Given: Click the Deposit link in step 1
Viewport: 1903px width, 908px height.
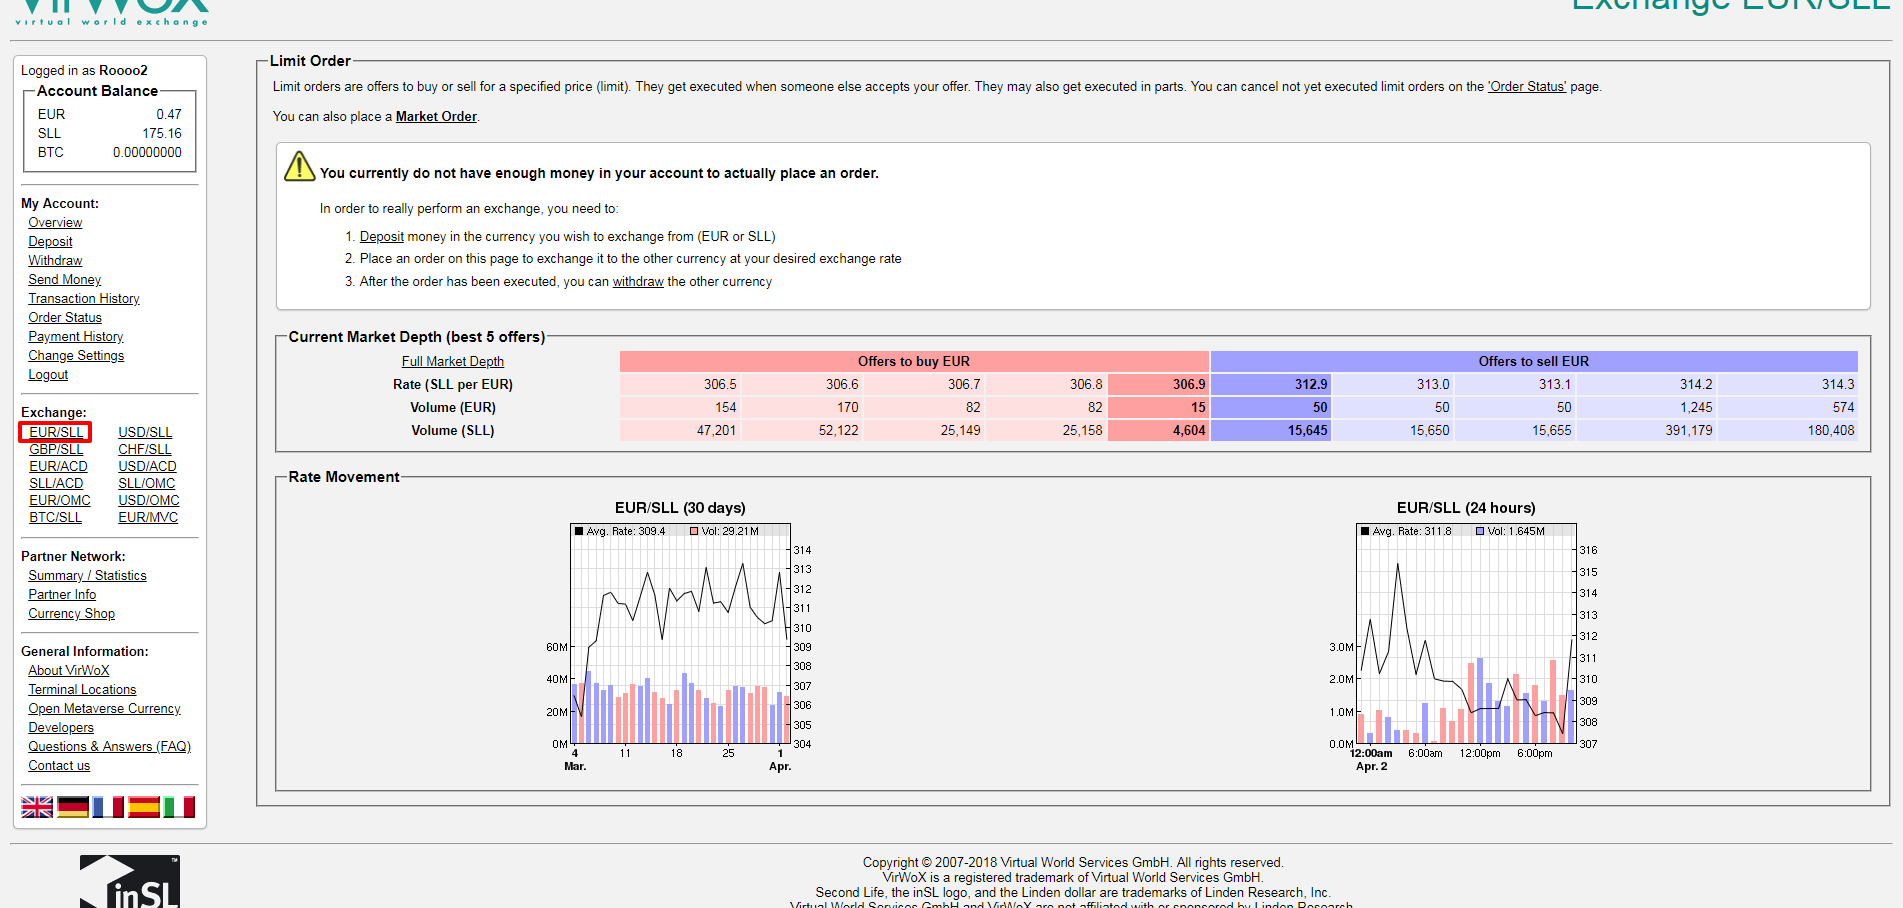Looking at the screenshot, I should (382, 237).
